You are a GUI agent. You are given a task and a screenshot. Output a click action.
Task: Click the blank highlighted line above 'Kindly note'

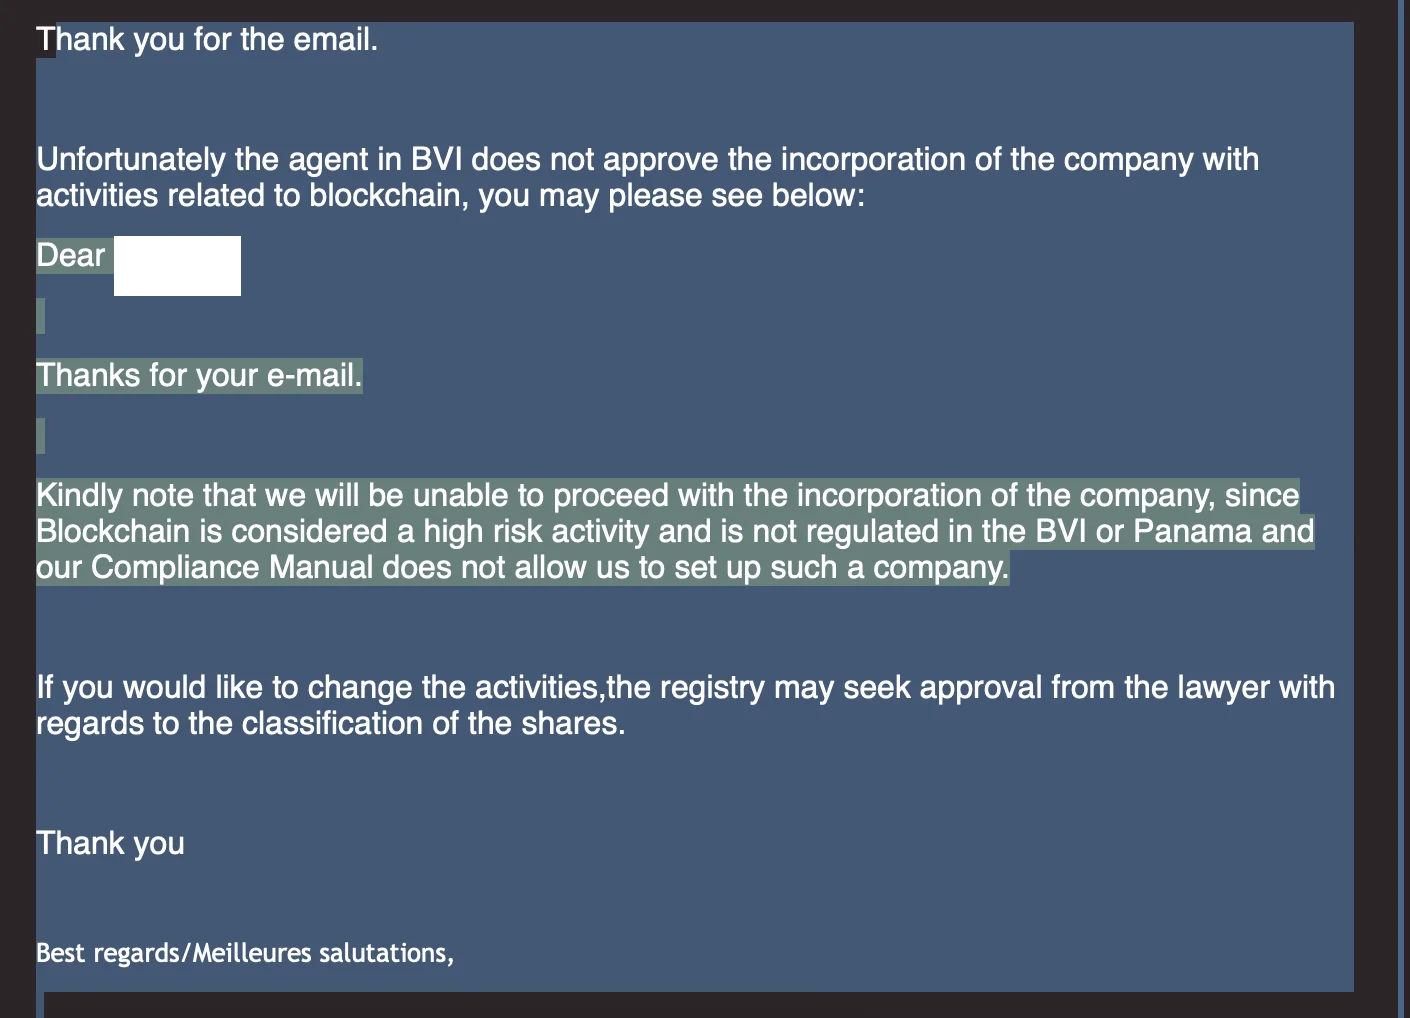[41, 436]
